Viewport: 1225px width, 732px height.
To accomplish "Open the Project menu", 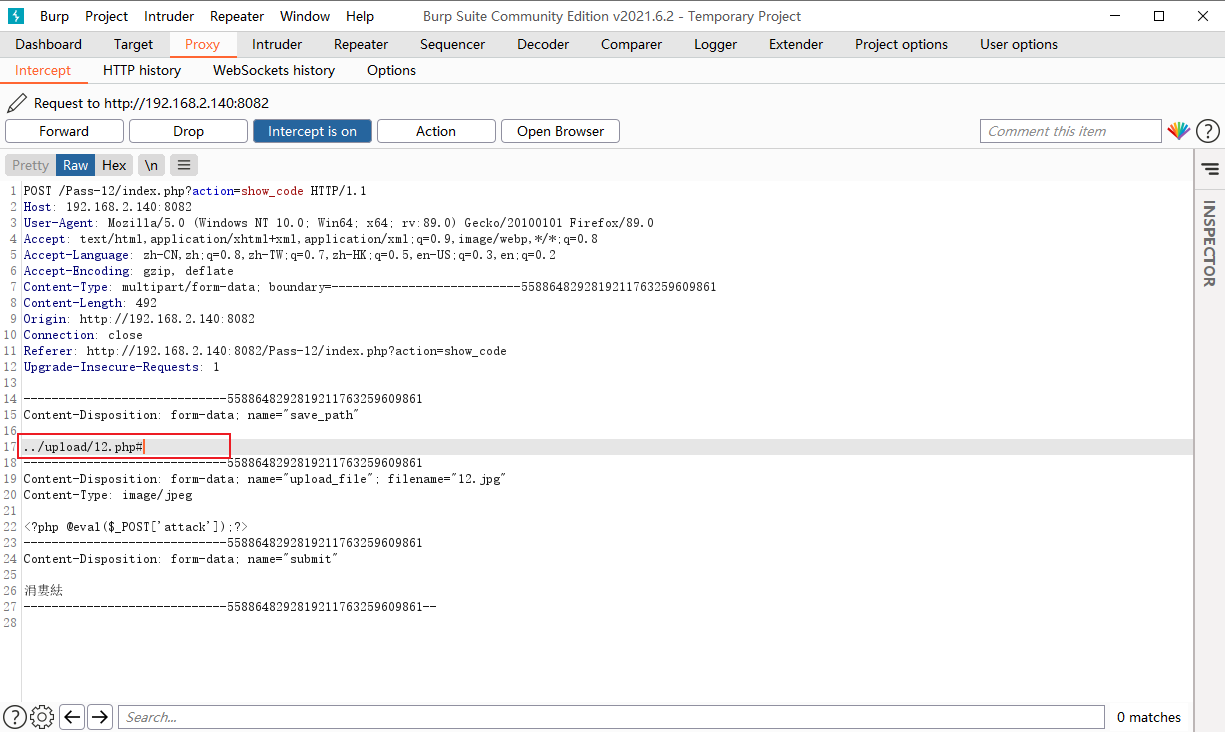I will [107, 16].
